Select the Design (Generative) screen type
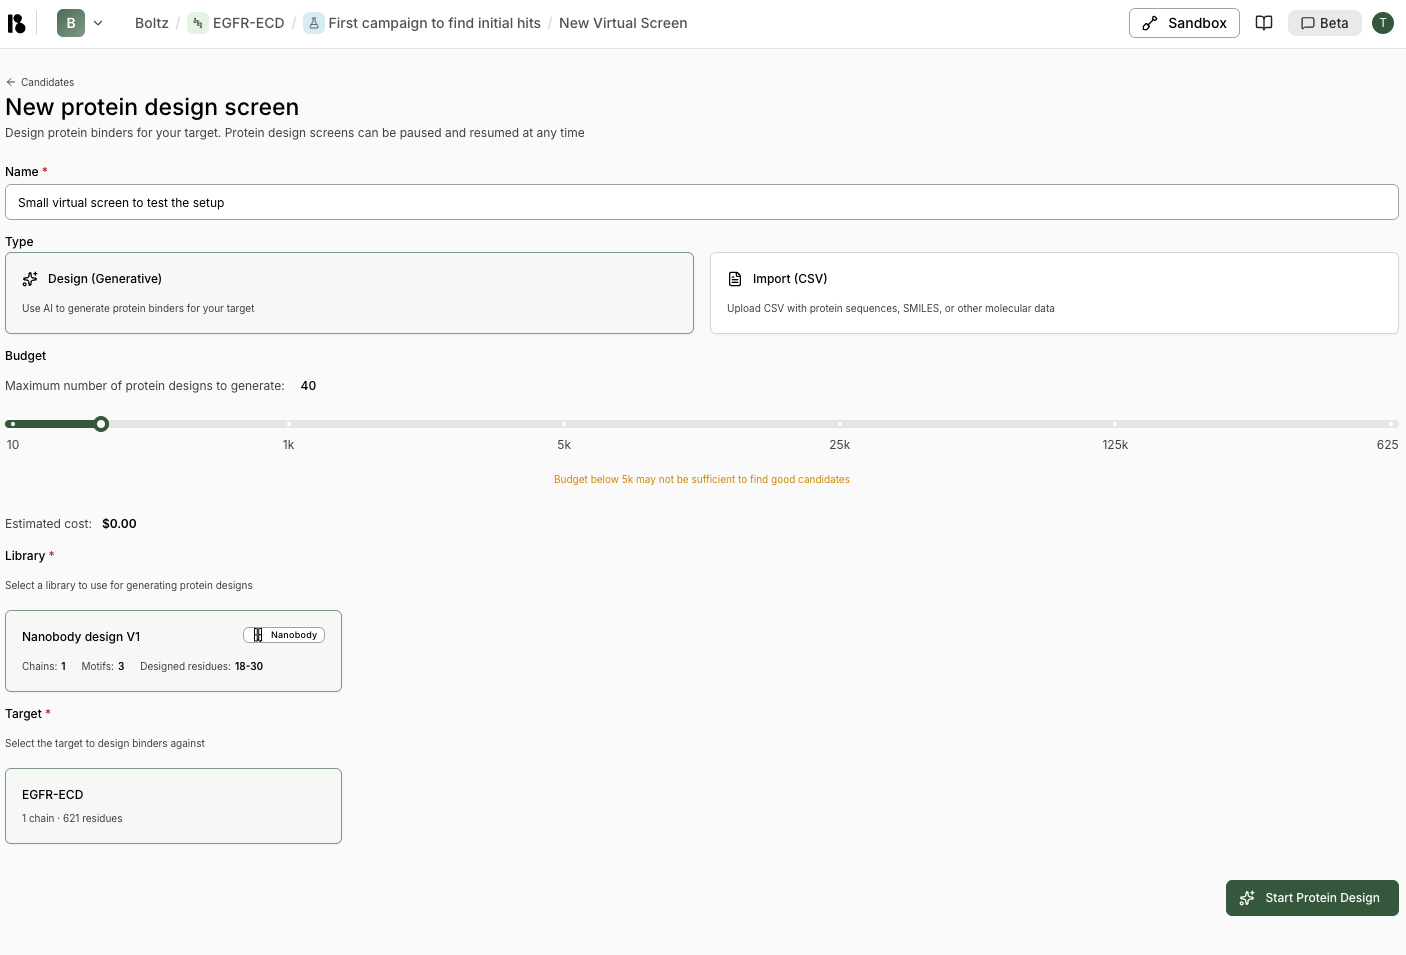1406x955 pixels. (x=349, y=292)
